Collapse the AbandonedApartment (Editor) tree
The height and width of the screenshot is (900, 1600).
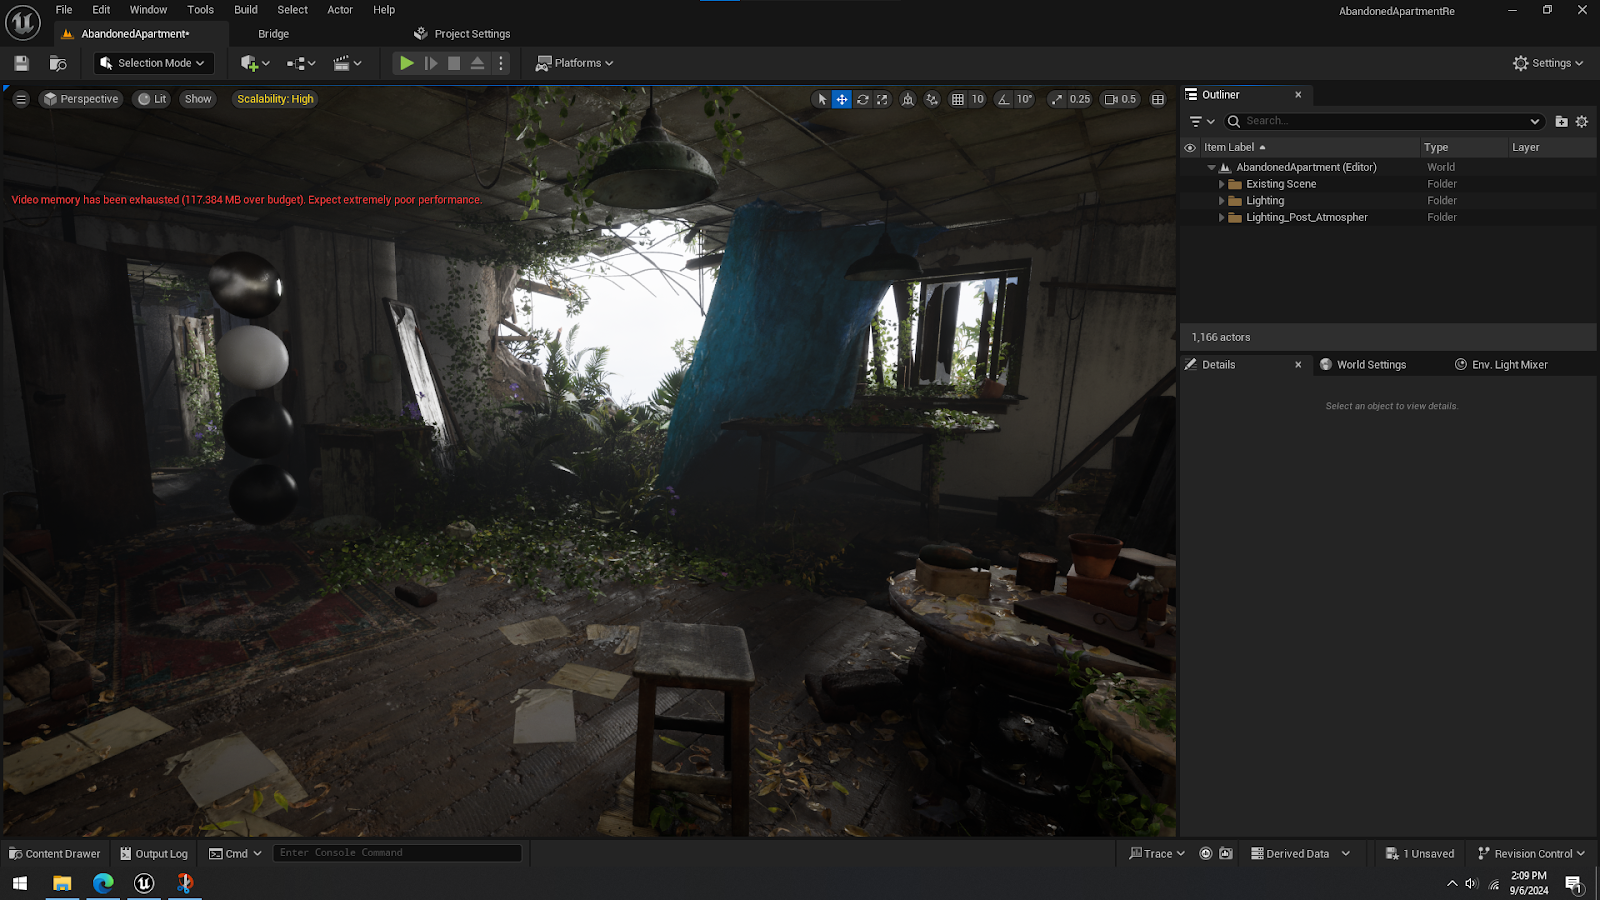(x=1211, y=167)
